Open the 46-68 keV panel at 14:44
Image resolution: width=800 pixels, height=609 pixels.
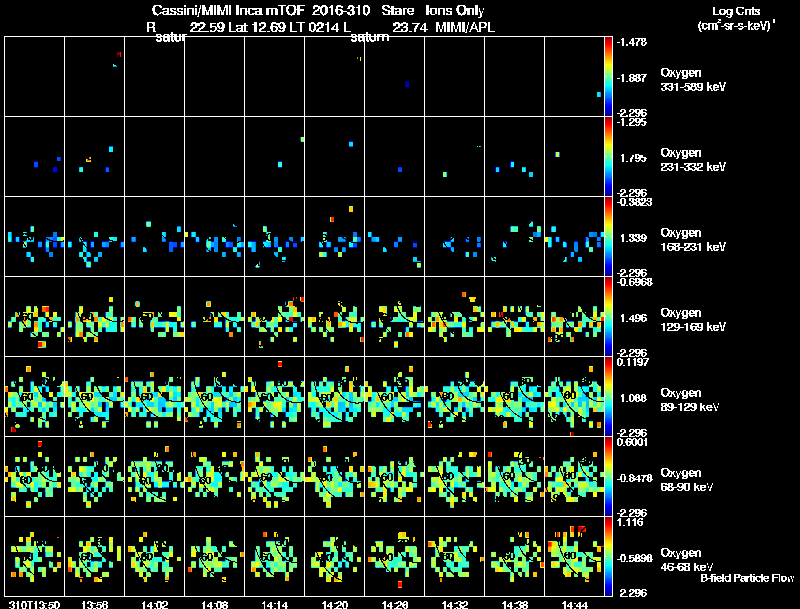(x=574, y=556)
